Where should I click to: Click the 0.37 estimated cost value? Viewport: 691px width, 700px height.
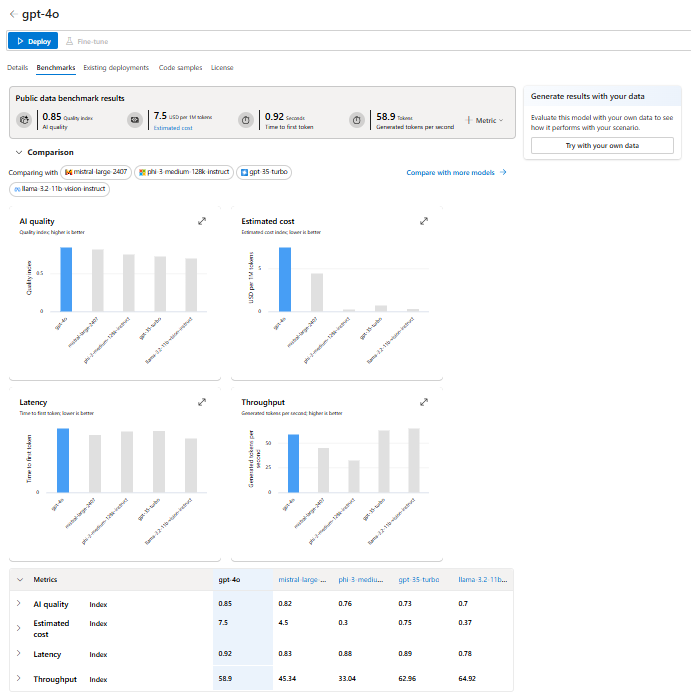tap(465, 623)
